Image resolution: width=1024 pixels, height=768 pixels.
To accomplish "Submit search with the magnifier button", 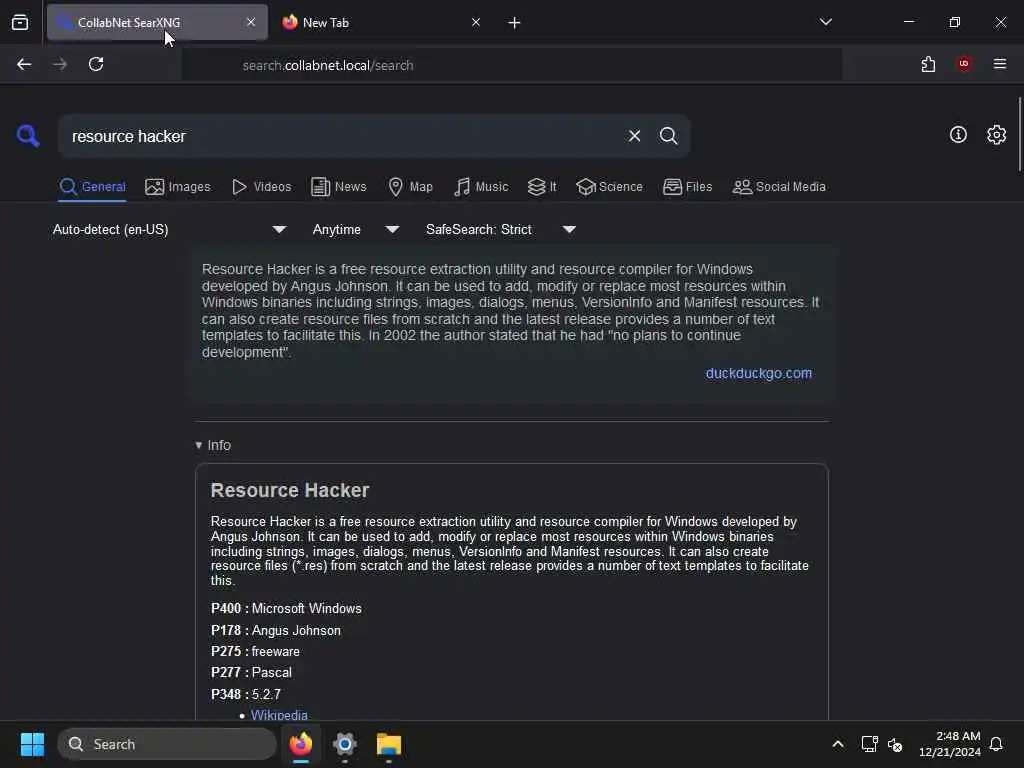I will [668, 136].
